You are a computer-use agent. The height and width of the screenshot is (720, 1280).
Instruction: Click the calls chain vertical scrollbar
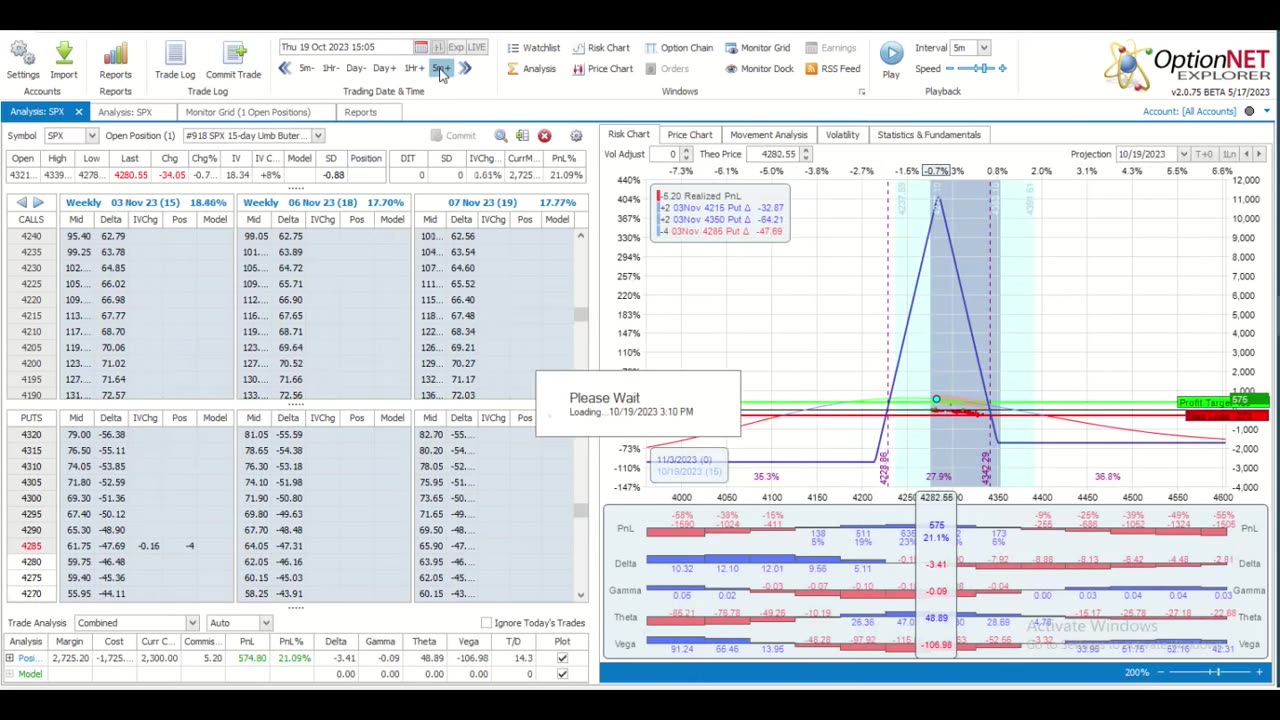[x=580, y=315]
